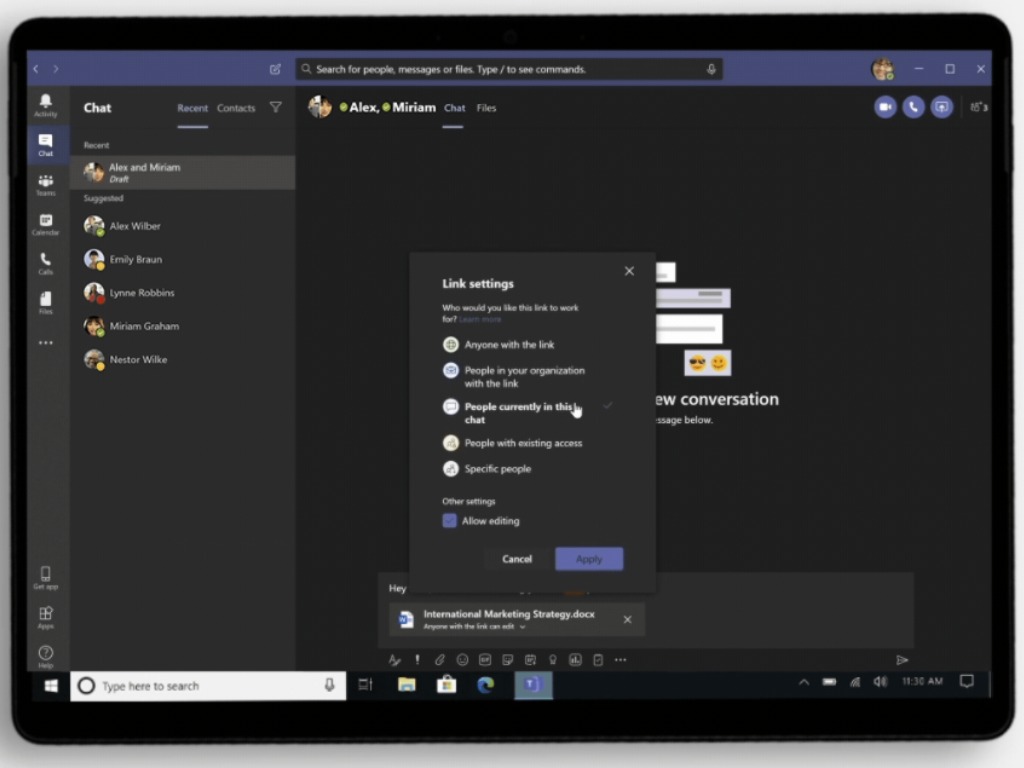
Task: Open the Teams section icon
Action: 46,184
